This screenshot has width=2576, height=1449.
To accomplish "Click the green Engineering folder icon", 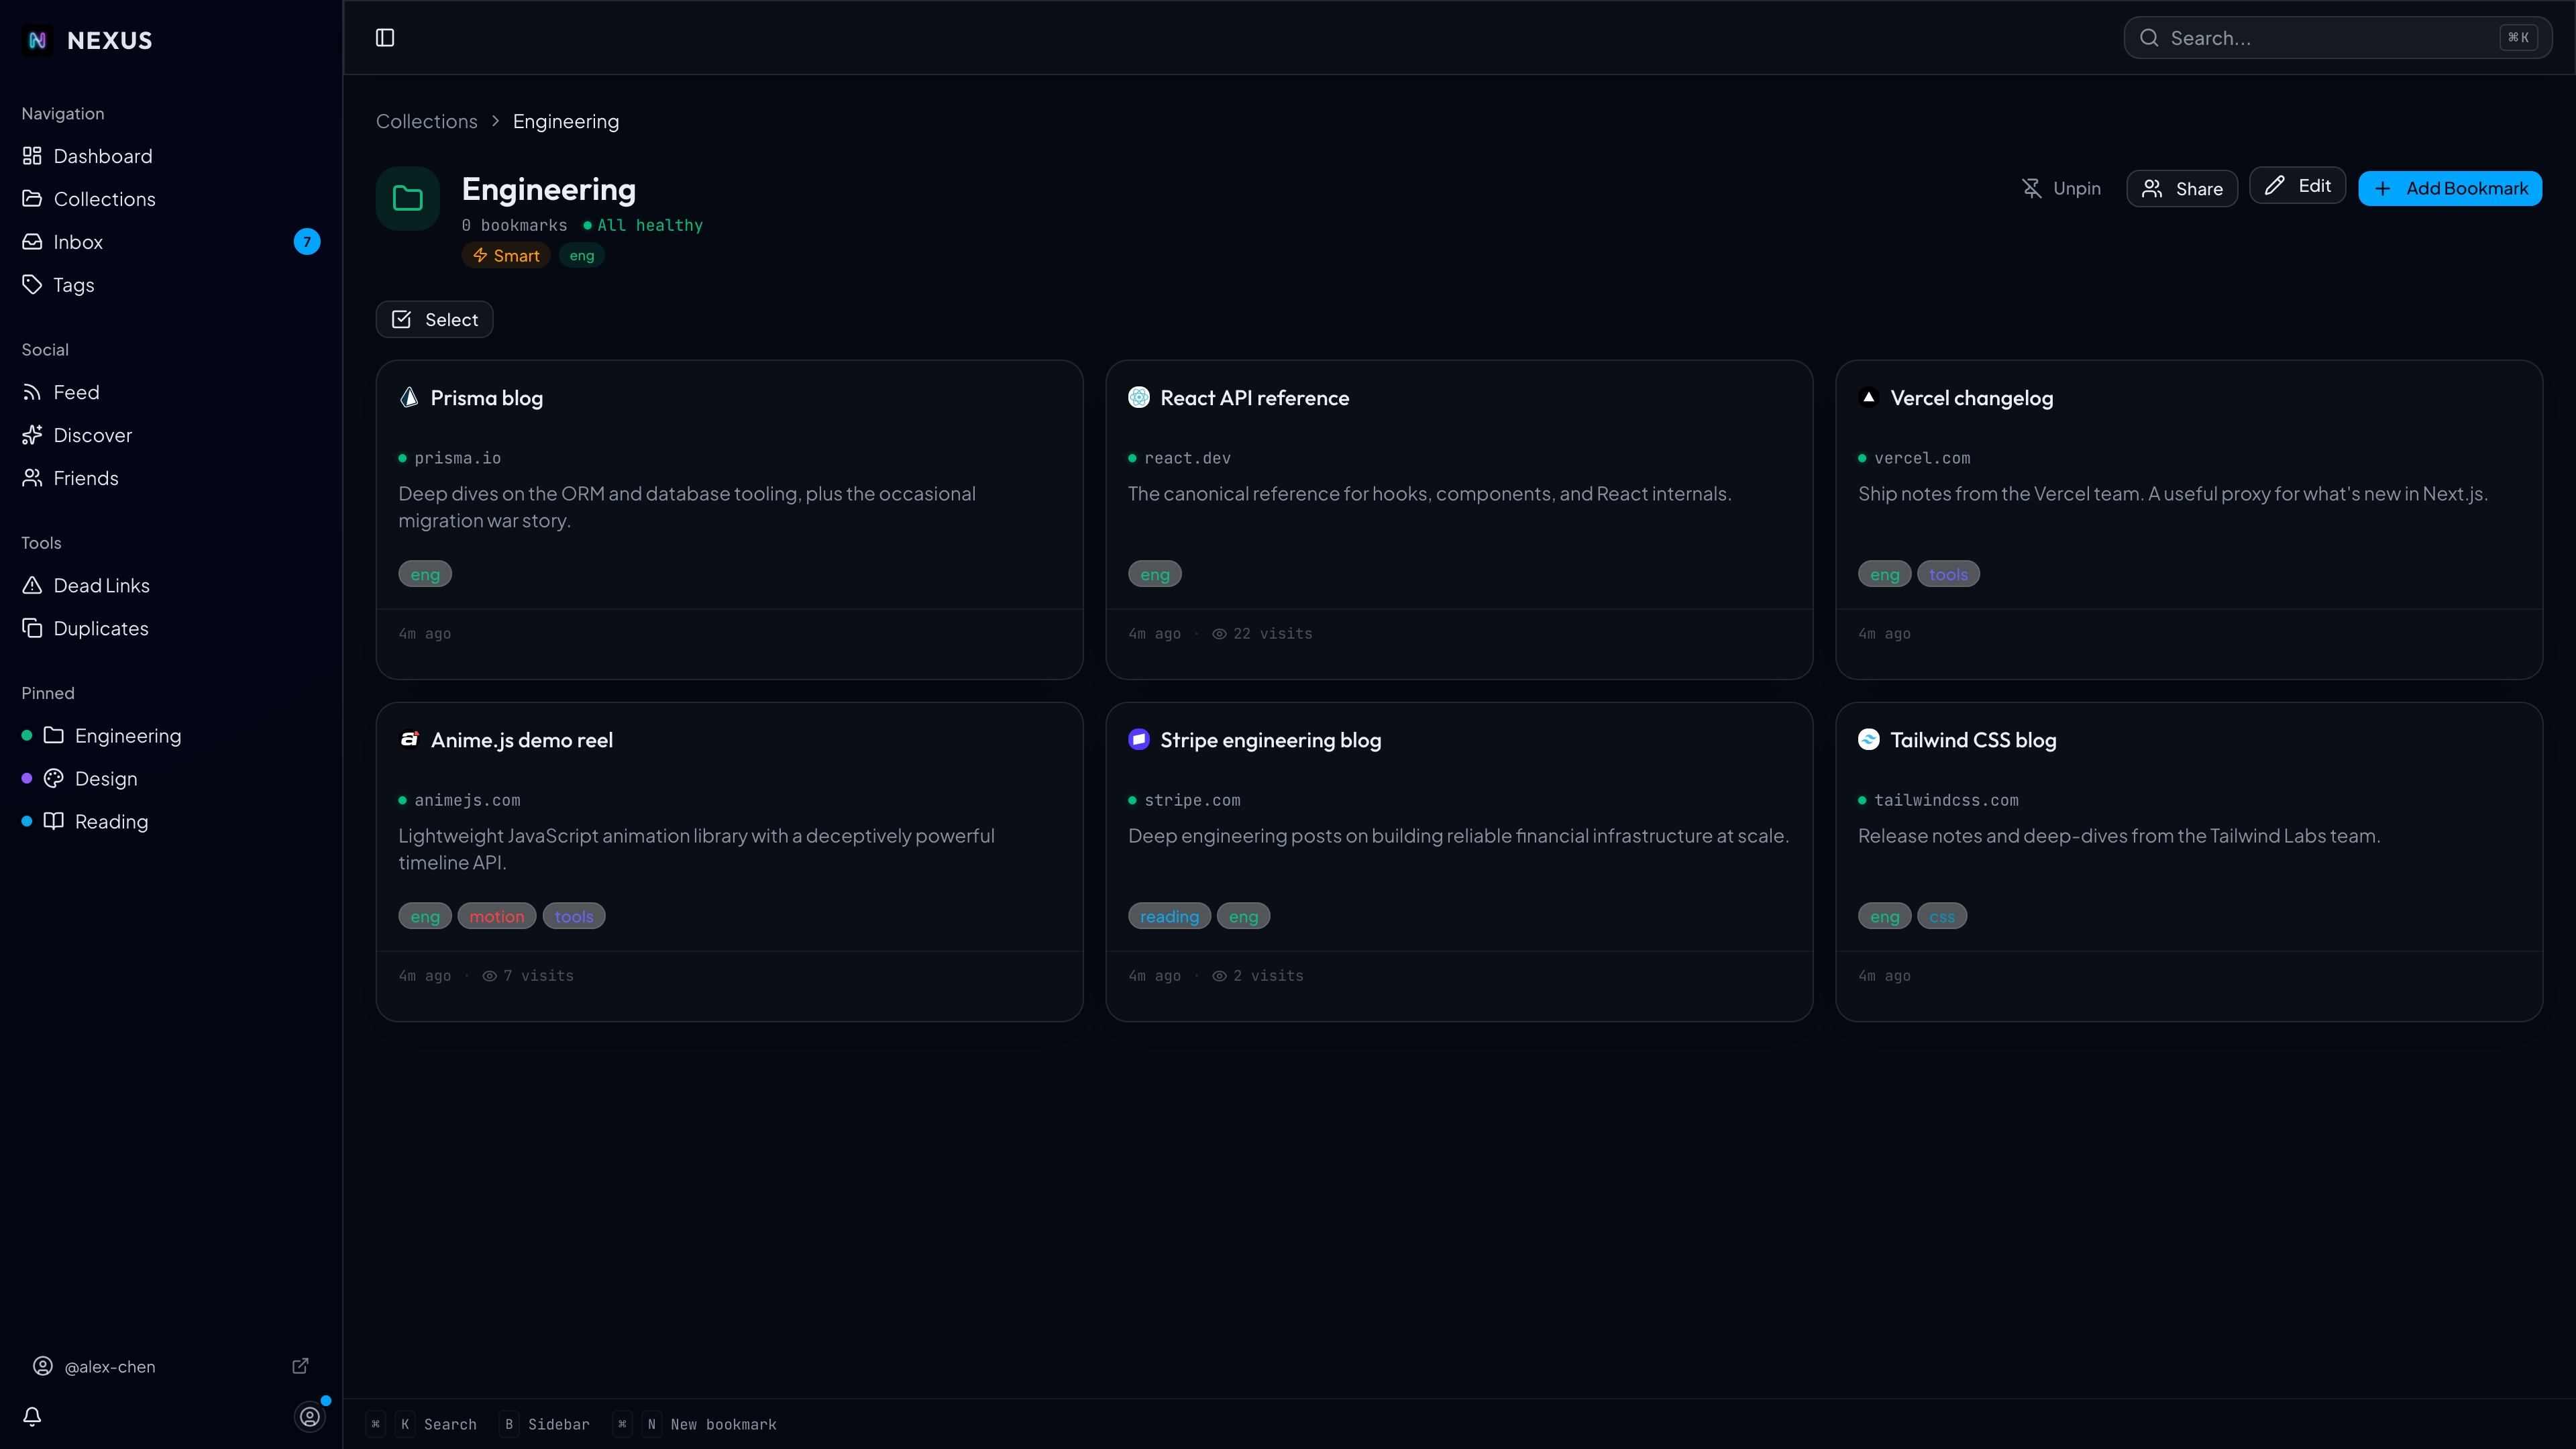I will 408,199.
